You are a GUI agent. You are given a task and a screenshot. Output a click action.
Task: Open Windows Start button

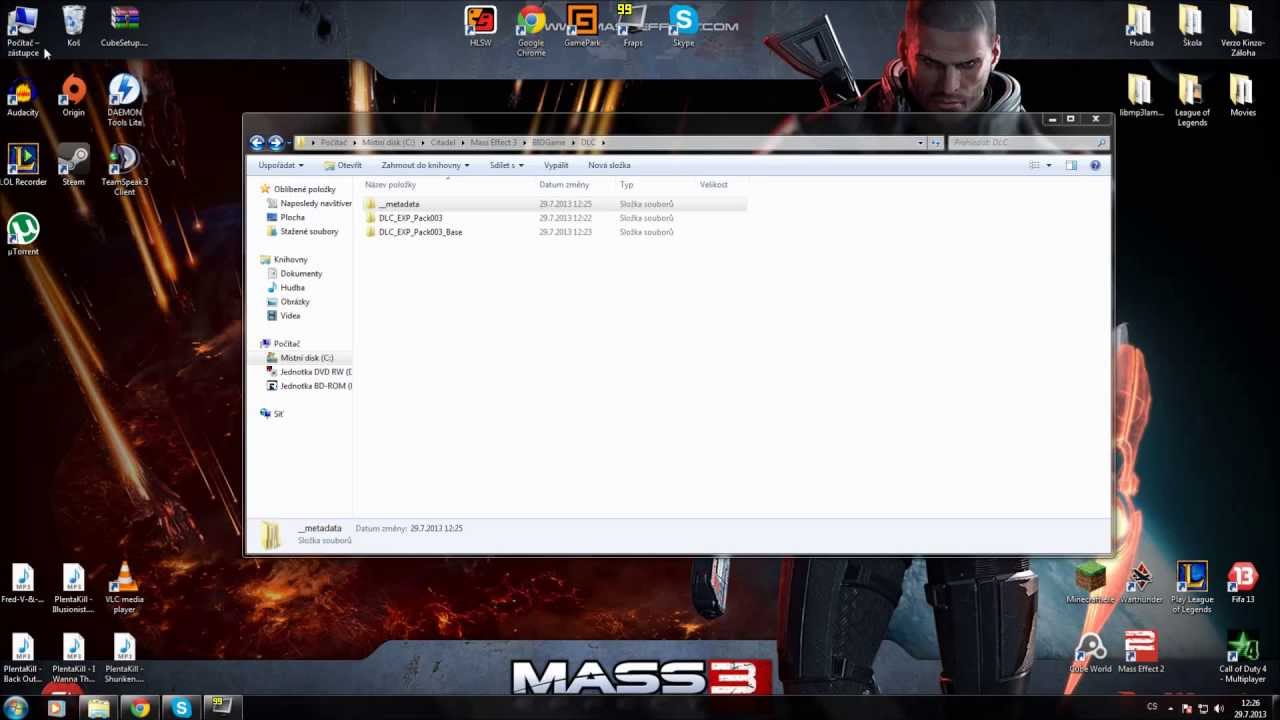(x=15, y=708)
